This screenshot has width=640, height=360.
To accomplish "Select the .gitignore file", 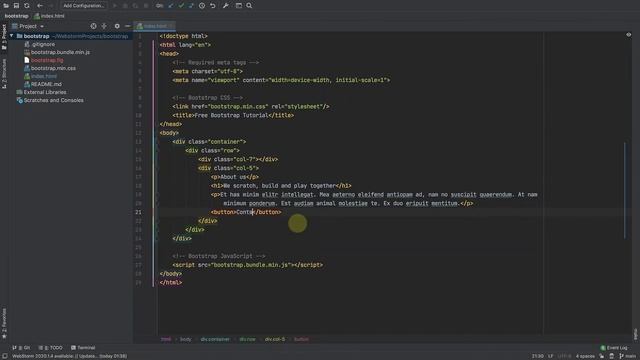I will (39, 44).
